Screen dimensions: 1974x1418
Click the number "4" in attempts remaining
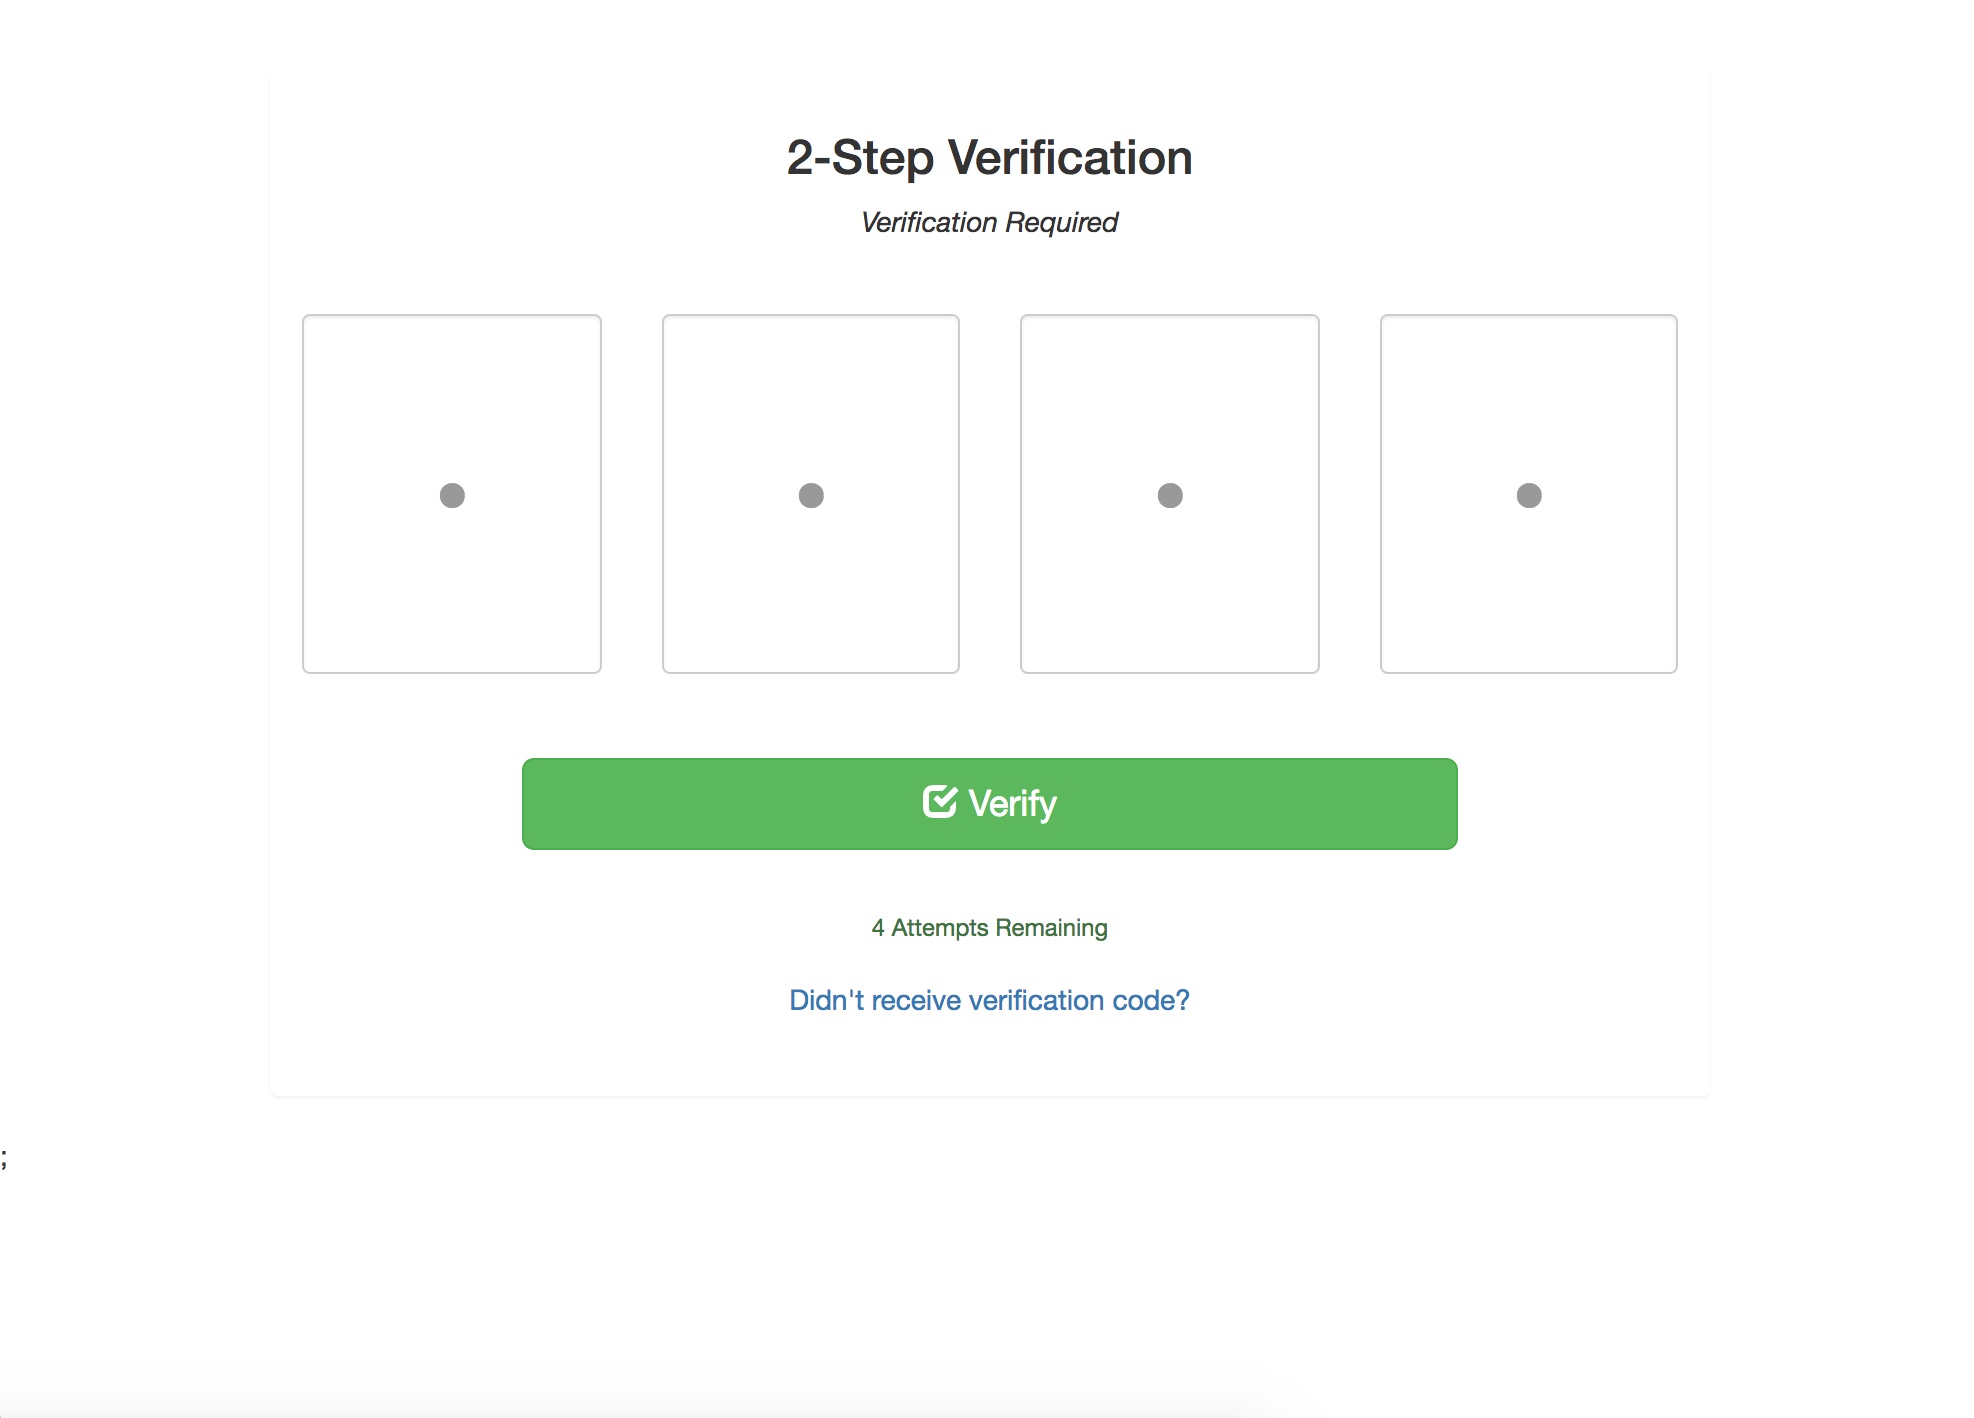point(878,928)
